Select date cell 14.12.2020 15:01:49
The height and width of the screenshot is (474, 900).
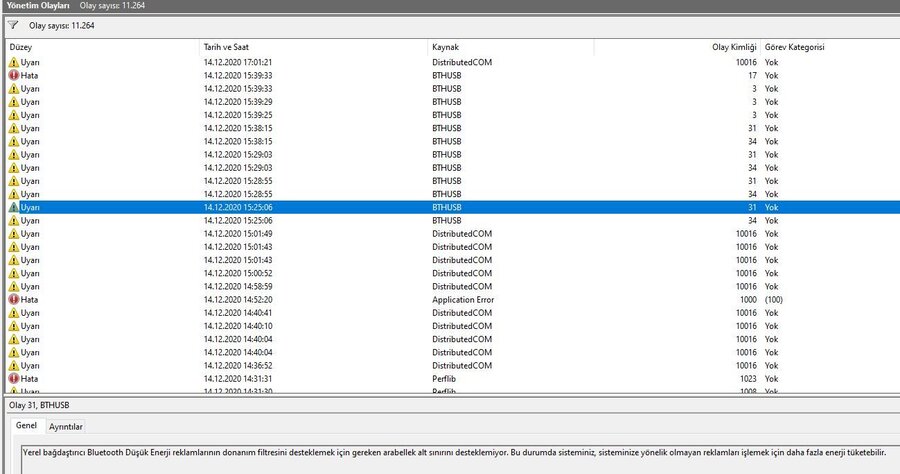click(x=238, y=234)
